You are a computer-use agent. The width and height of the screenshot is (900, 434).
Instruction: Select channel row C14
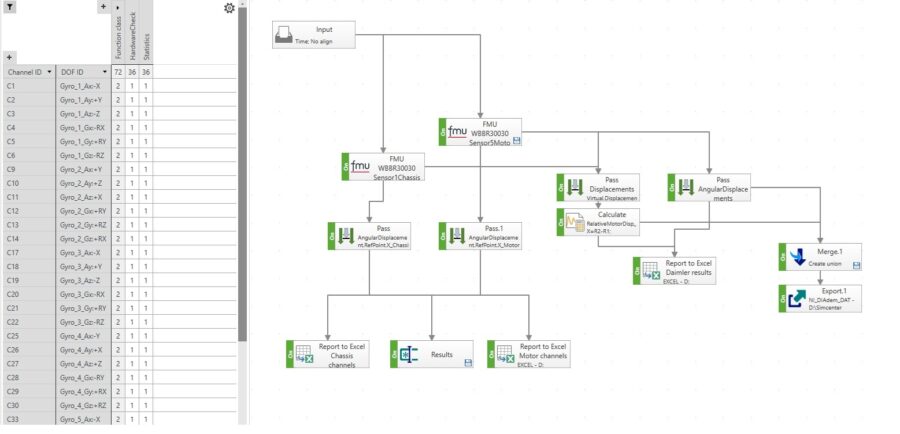coord(29,239)
